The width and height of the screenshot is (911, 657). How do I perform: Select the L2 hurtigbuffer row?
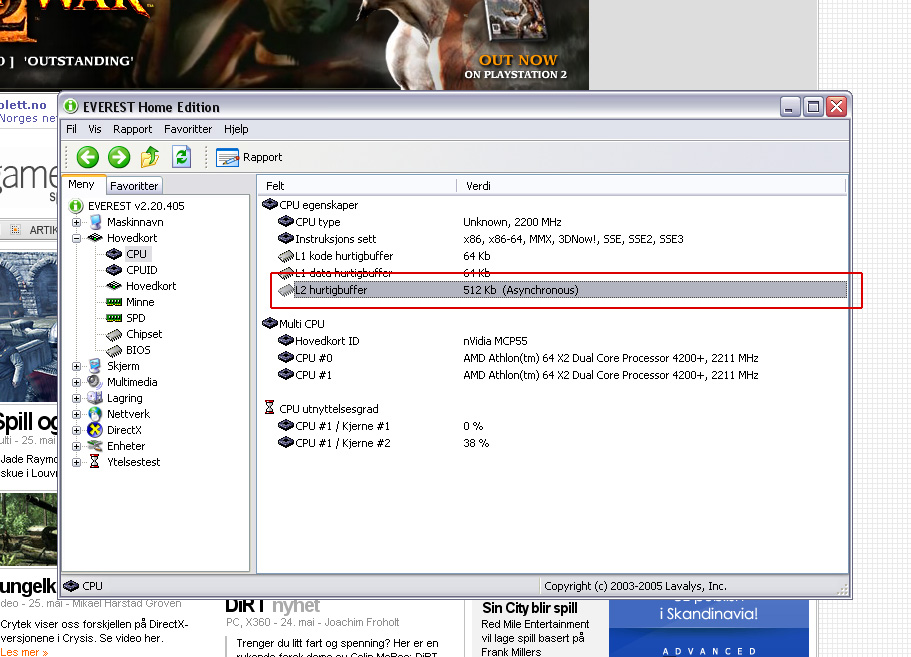[x=561, y=290]
